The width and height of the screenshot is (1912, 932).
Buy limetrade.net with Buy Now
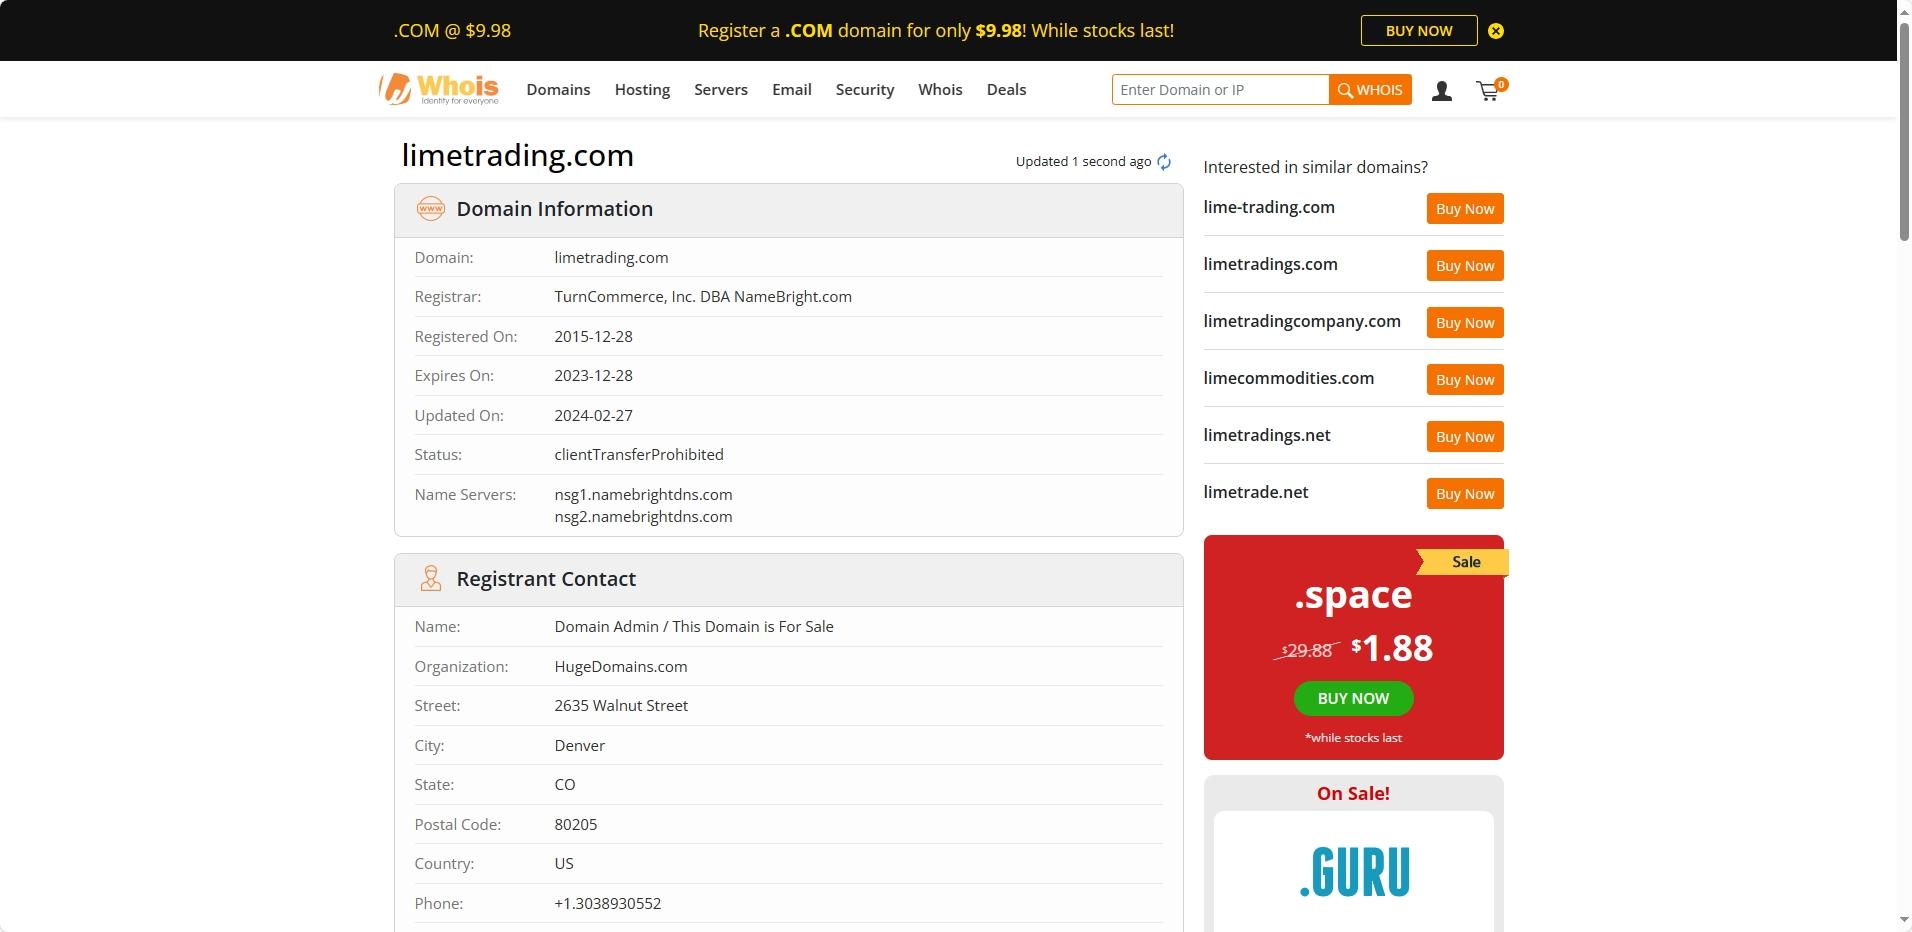[1465, 494]
